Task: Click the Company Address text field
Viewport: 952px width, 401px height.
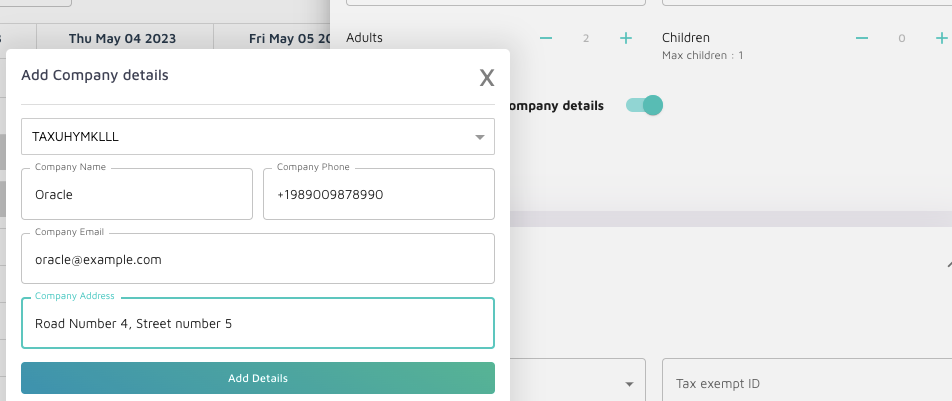Action: coord(257,323)
